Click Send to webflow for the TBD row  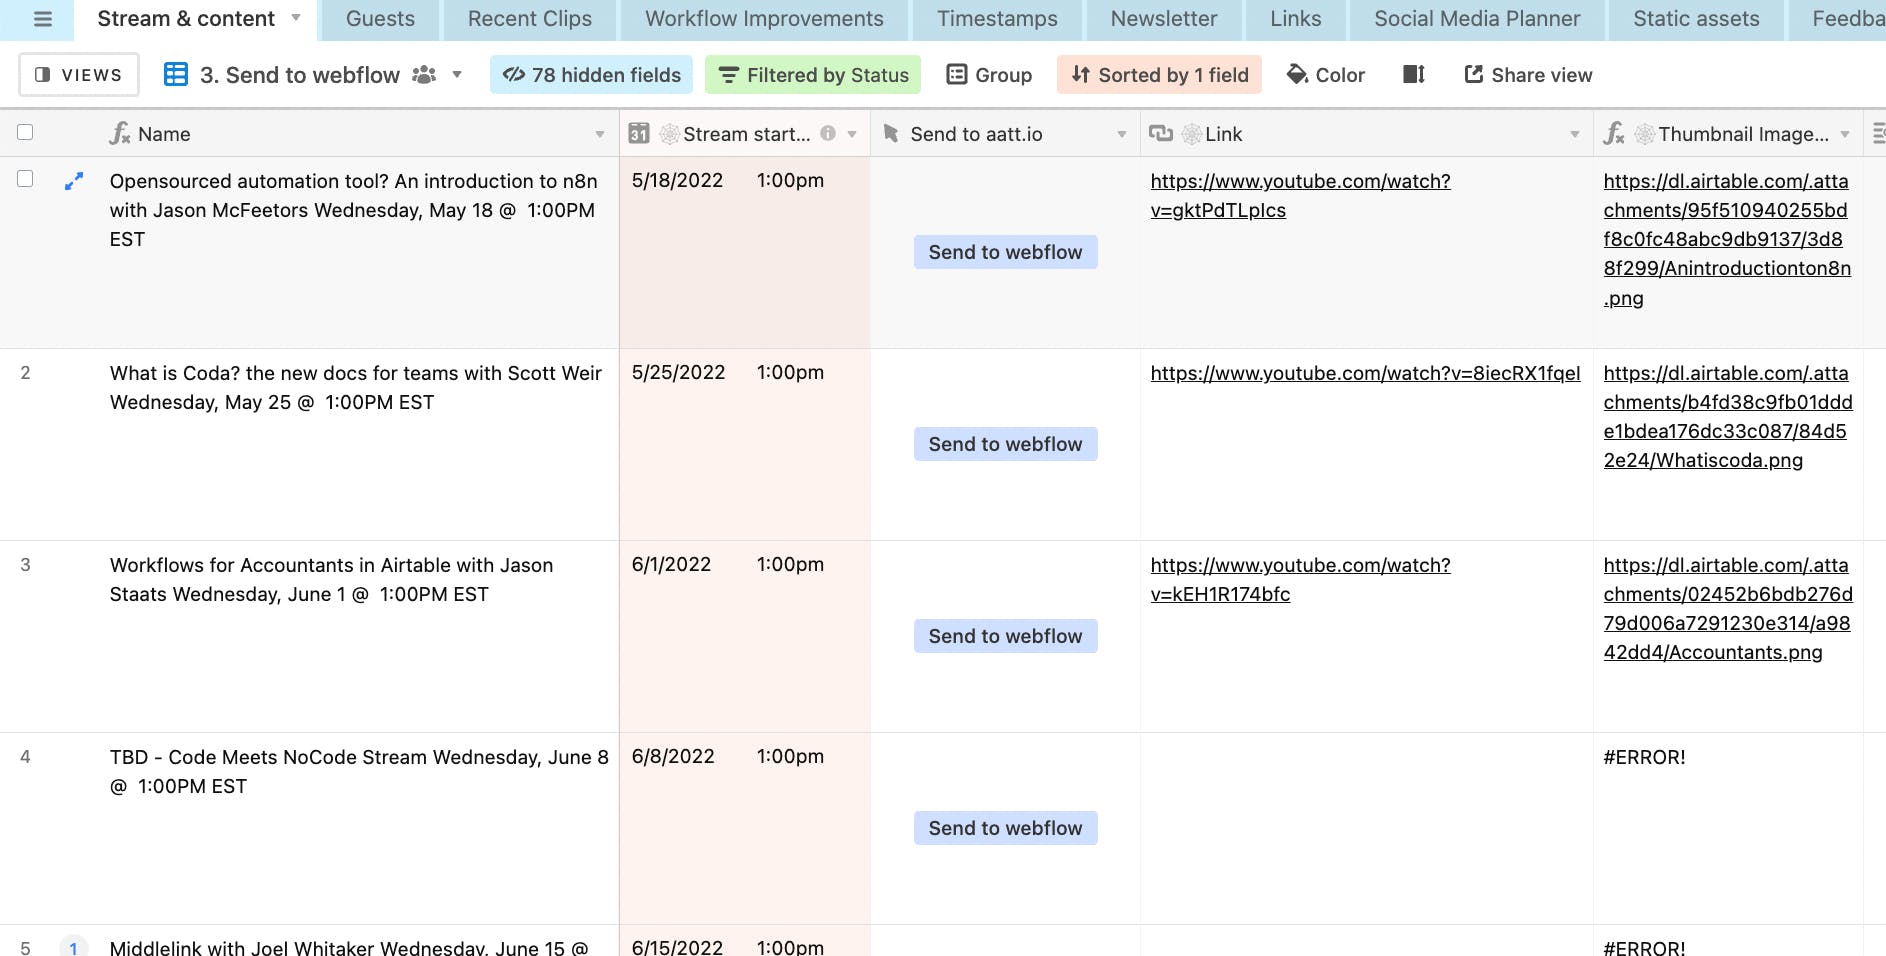pyautogui.click(x=1005, y=828)
